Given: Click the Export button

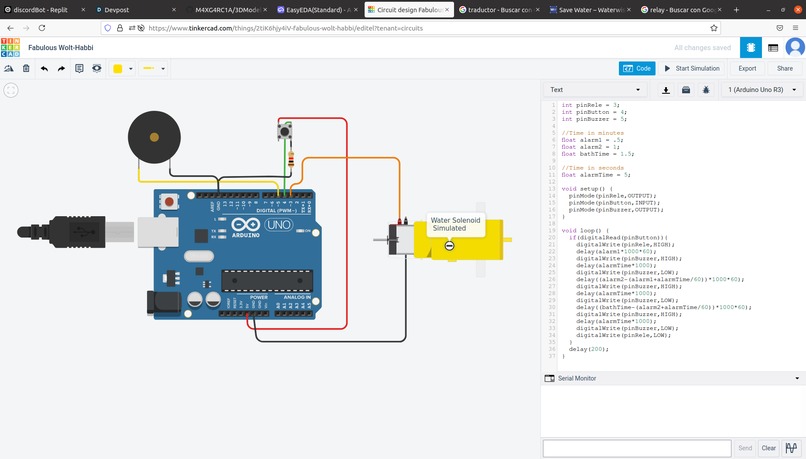Looking at the screenshot, I should coord(747,68).
